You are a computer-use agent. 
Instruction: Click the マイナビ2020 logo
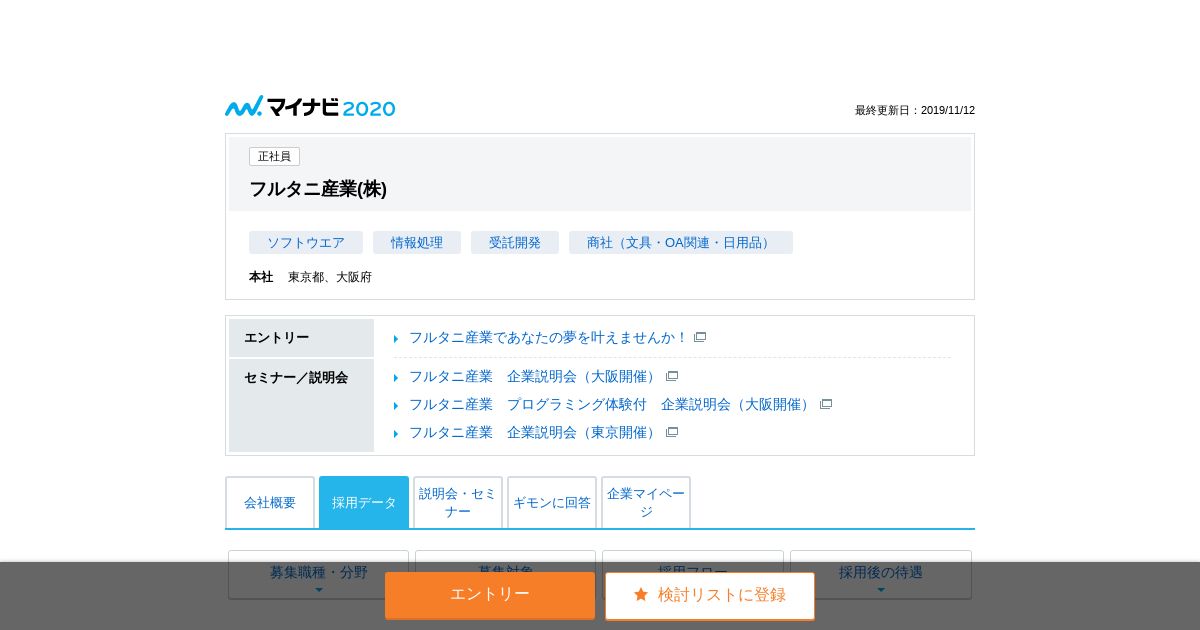point(310,106)
